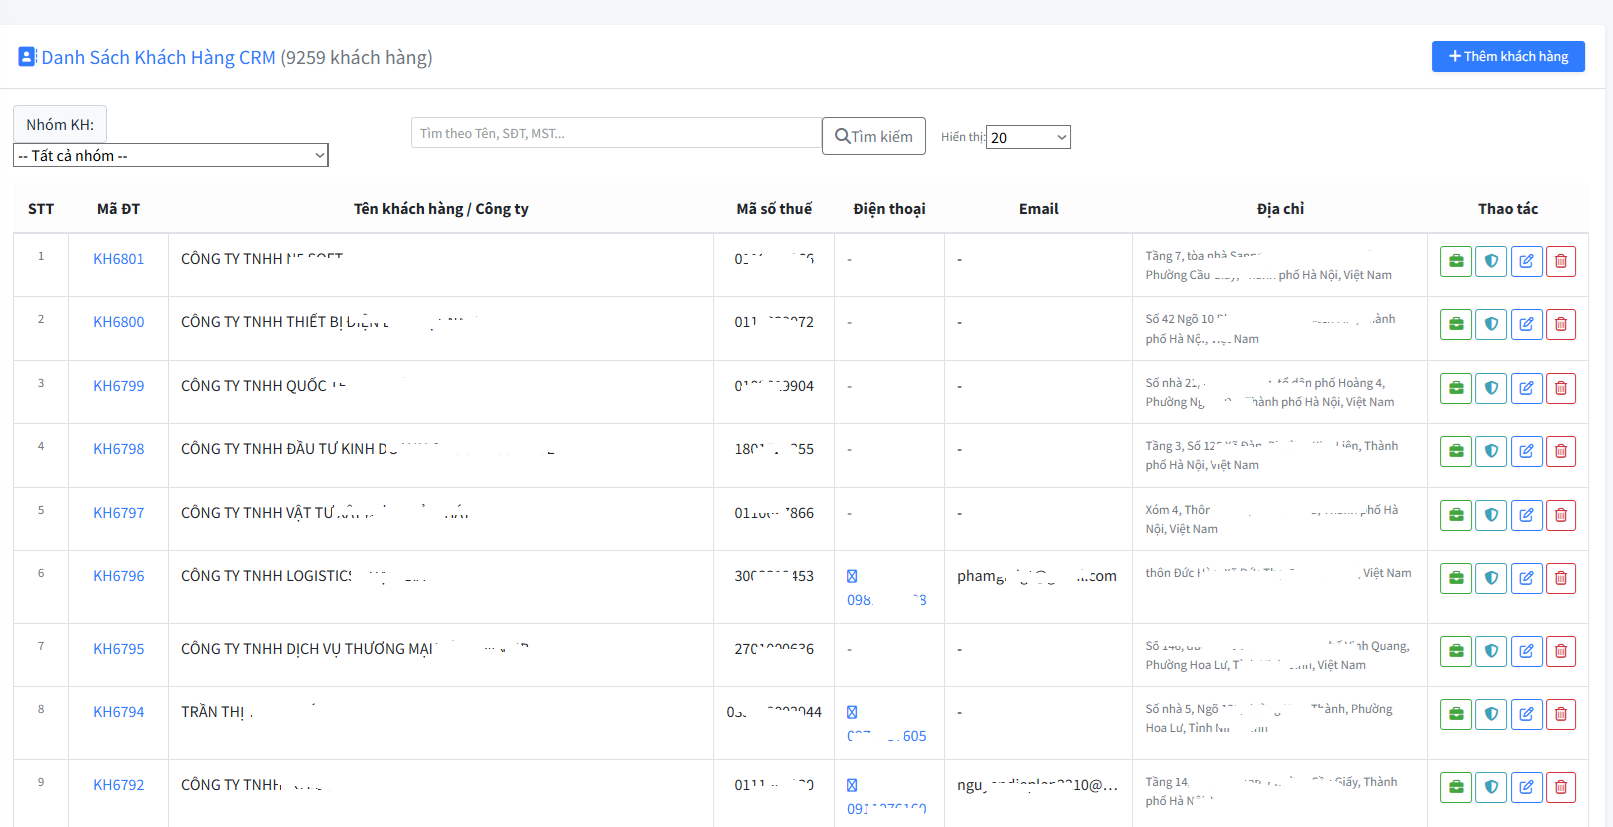
Task: Click the briefcase icon for KH6795
Action: tap(1456, 651)
